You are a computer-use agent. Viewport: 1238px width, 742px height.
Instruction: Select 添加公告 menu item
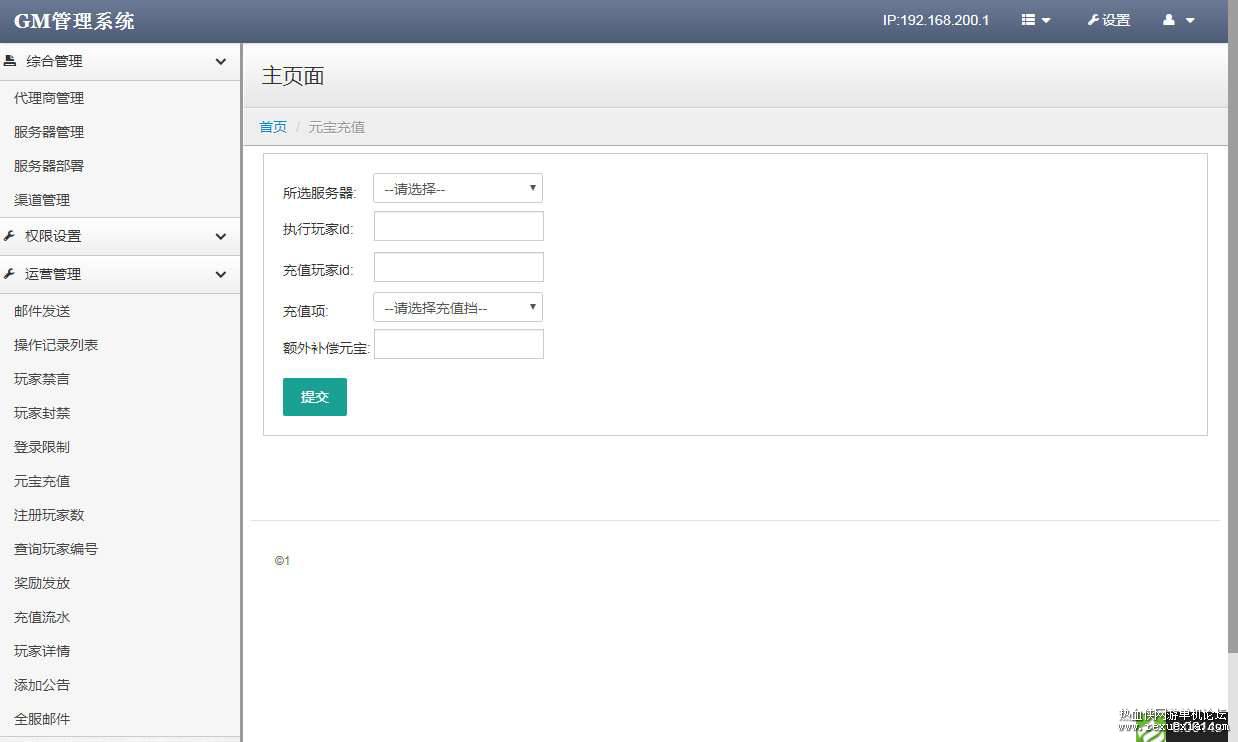pyautogui.click(x=42, y=685)
